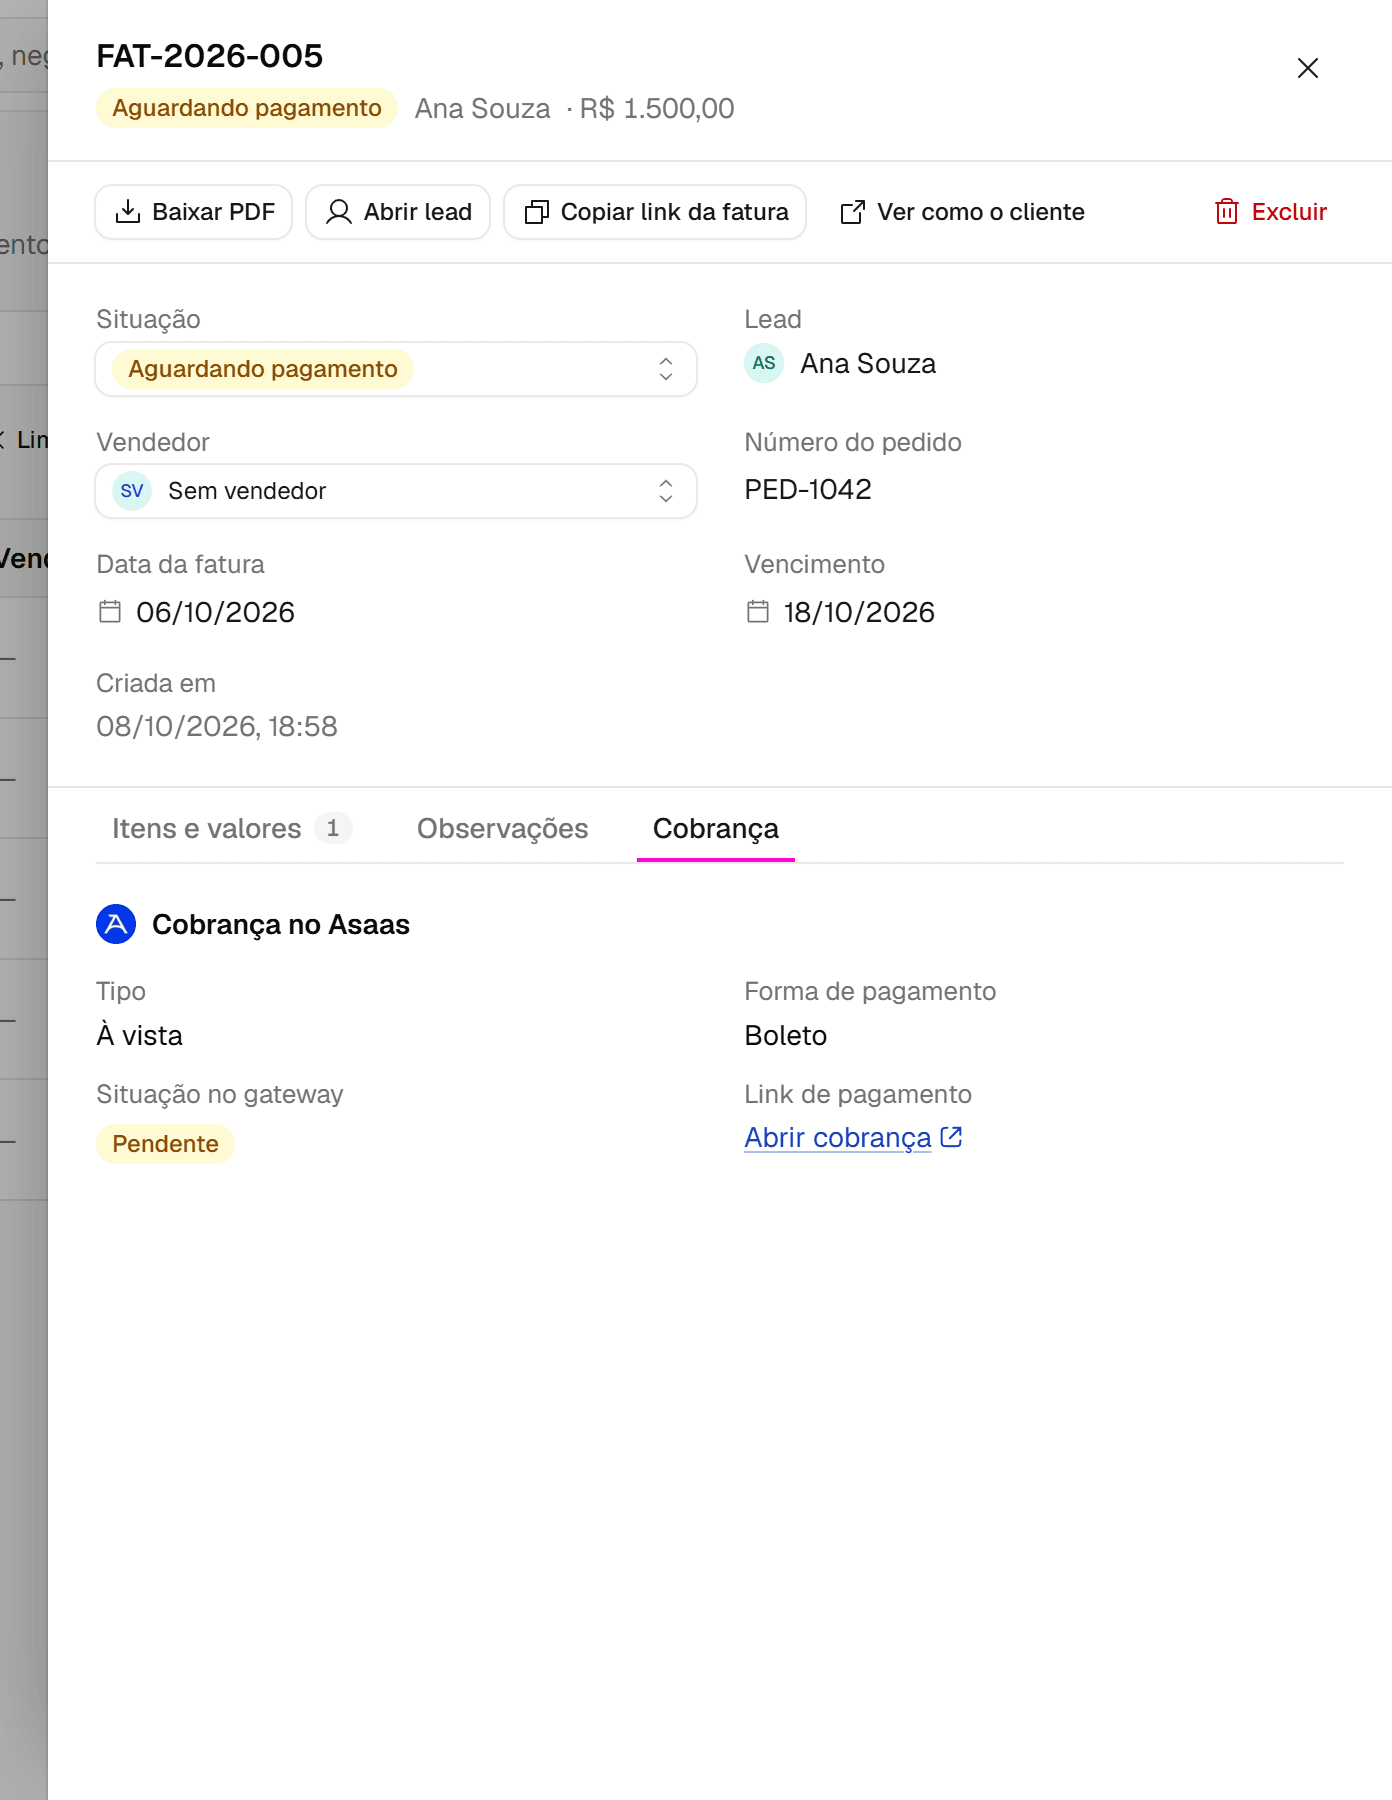Click the invoice title FAT-2026-005

[210, 56]
